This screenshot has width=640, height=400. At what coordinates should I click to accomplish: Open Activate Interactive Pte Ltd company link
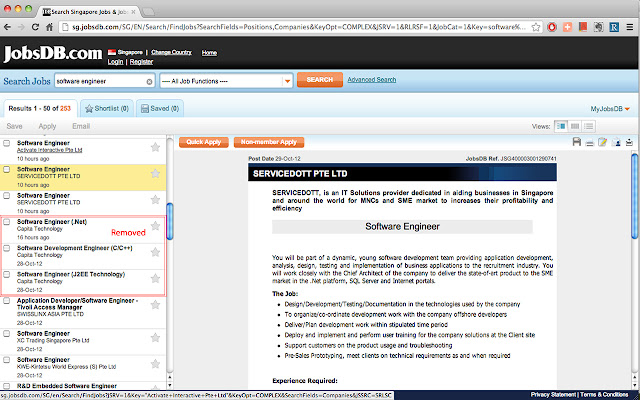pos(49,150)
